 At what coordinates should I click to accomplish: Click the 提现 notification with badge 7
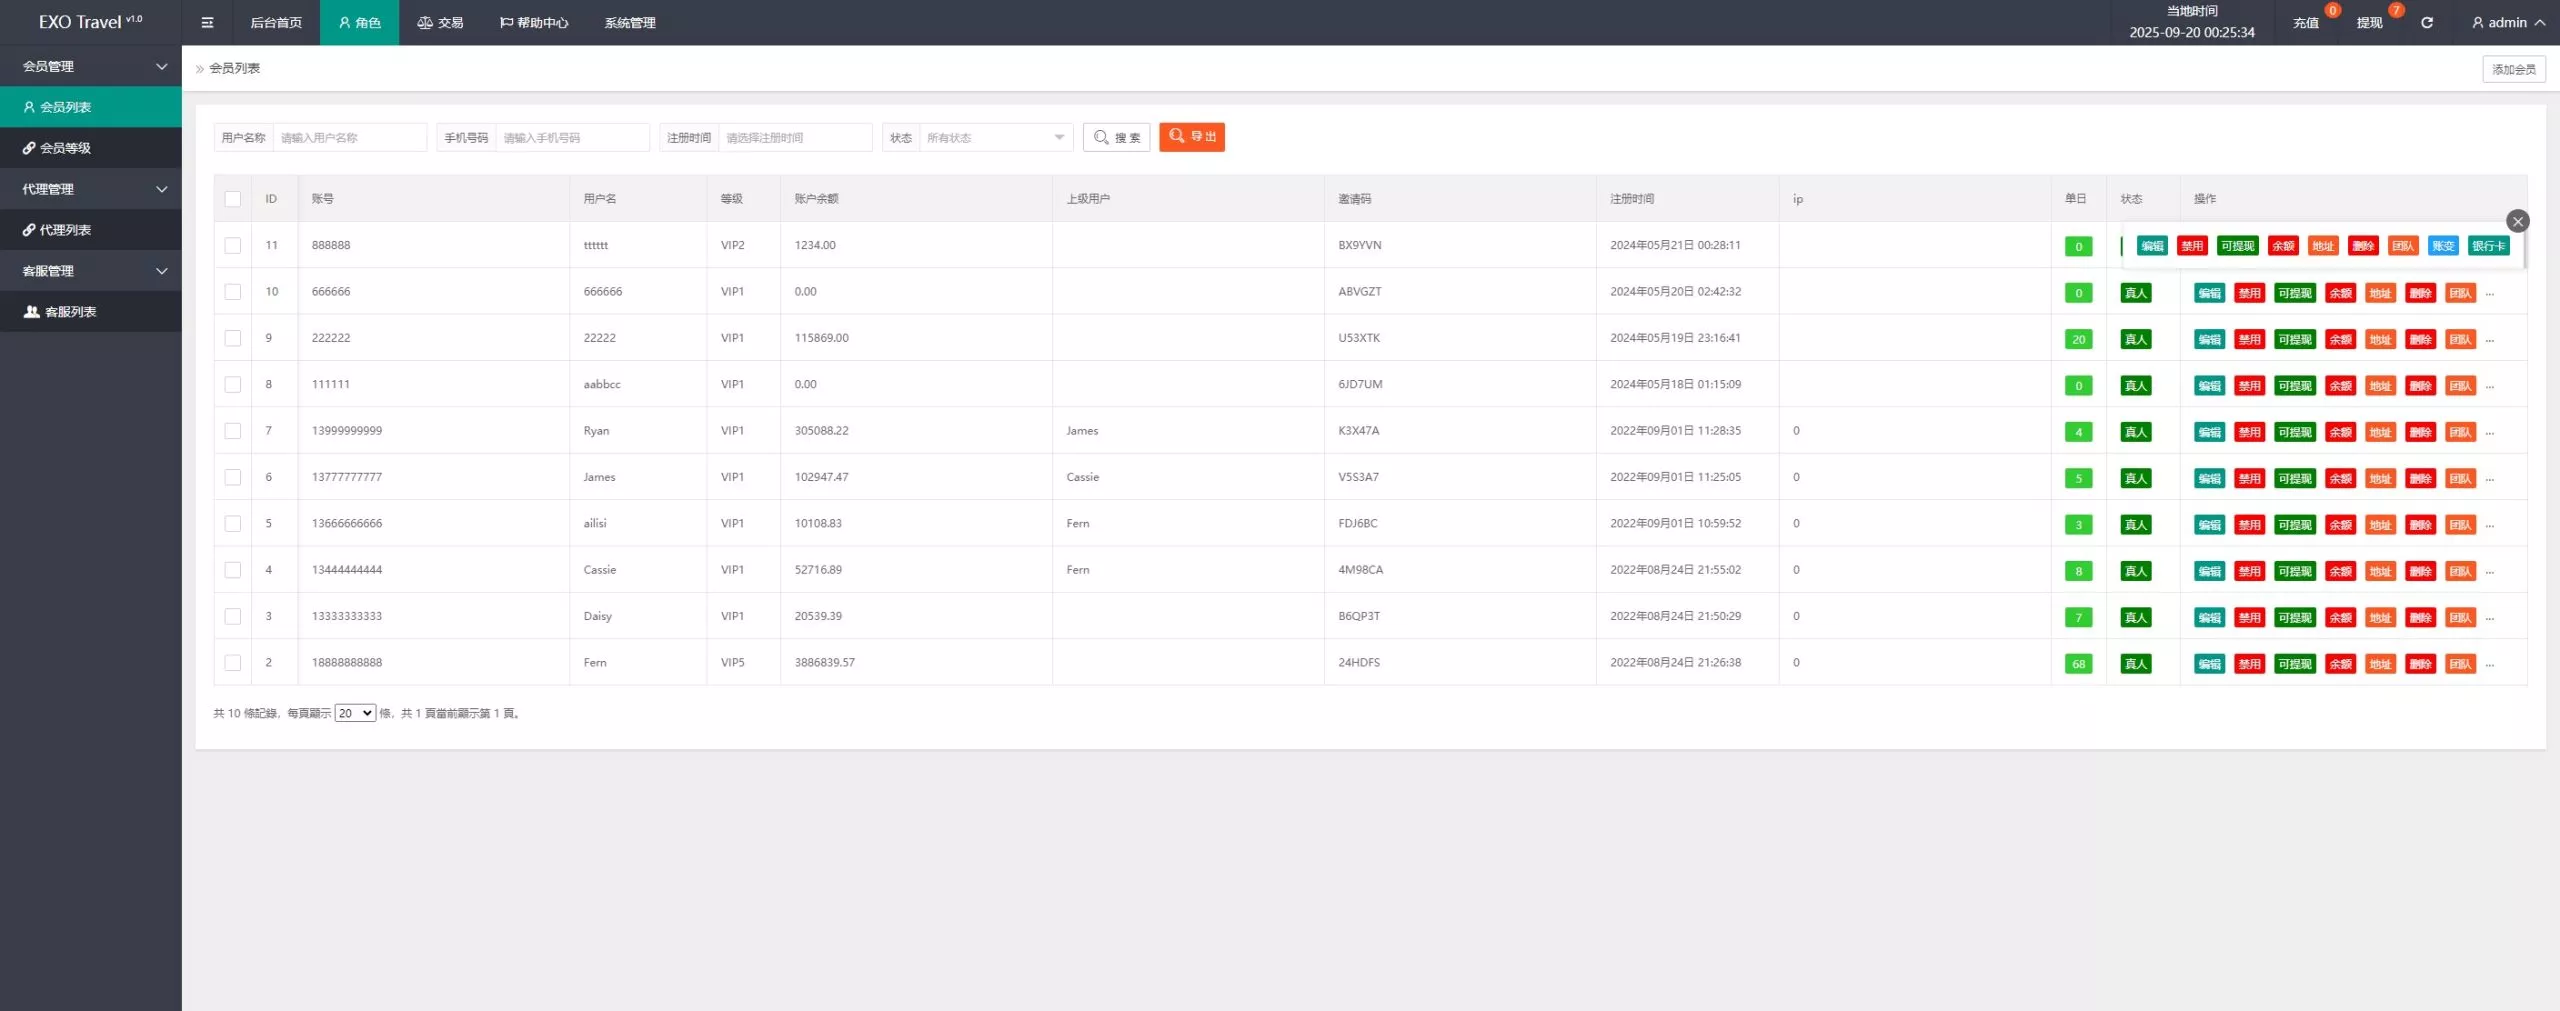click(2369, 22)
